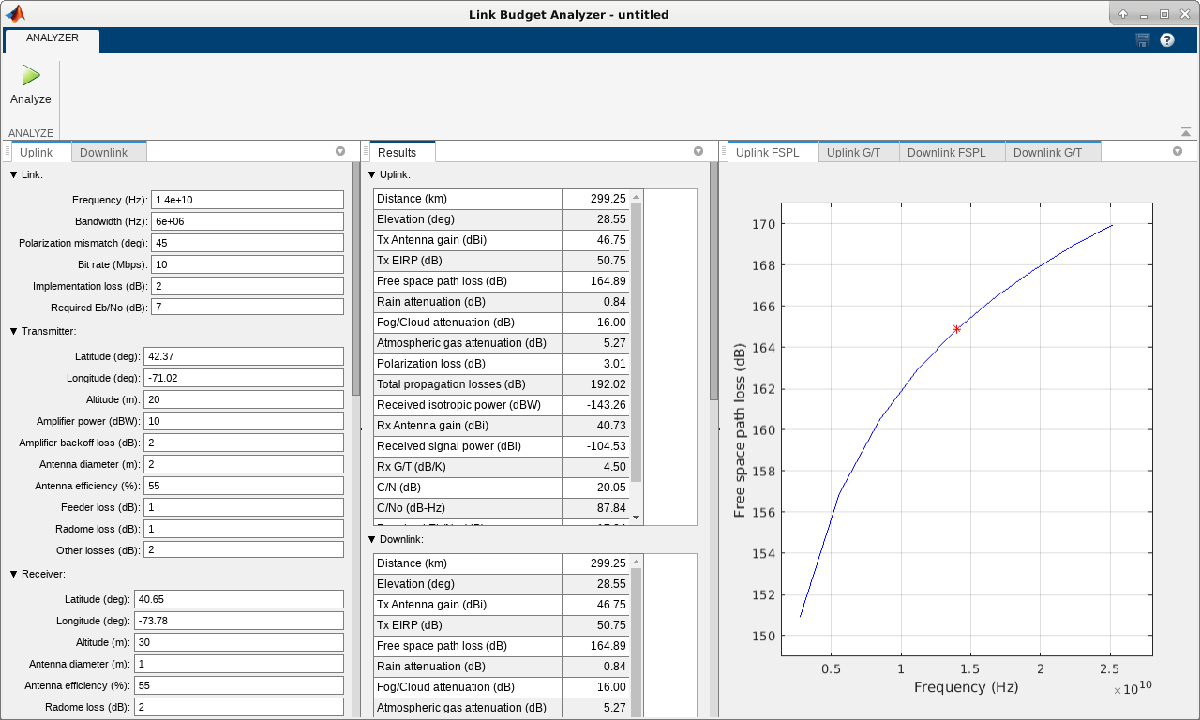This screenshot has height=720, width=1200.
Task: Click the plot's 'Frequency (Hz)' axis label
Action: click(965, 688)
